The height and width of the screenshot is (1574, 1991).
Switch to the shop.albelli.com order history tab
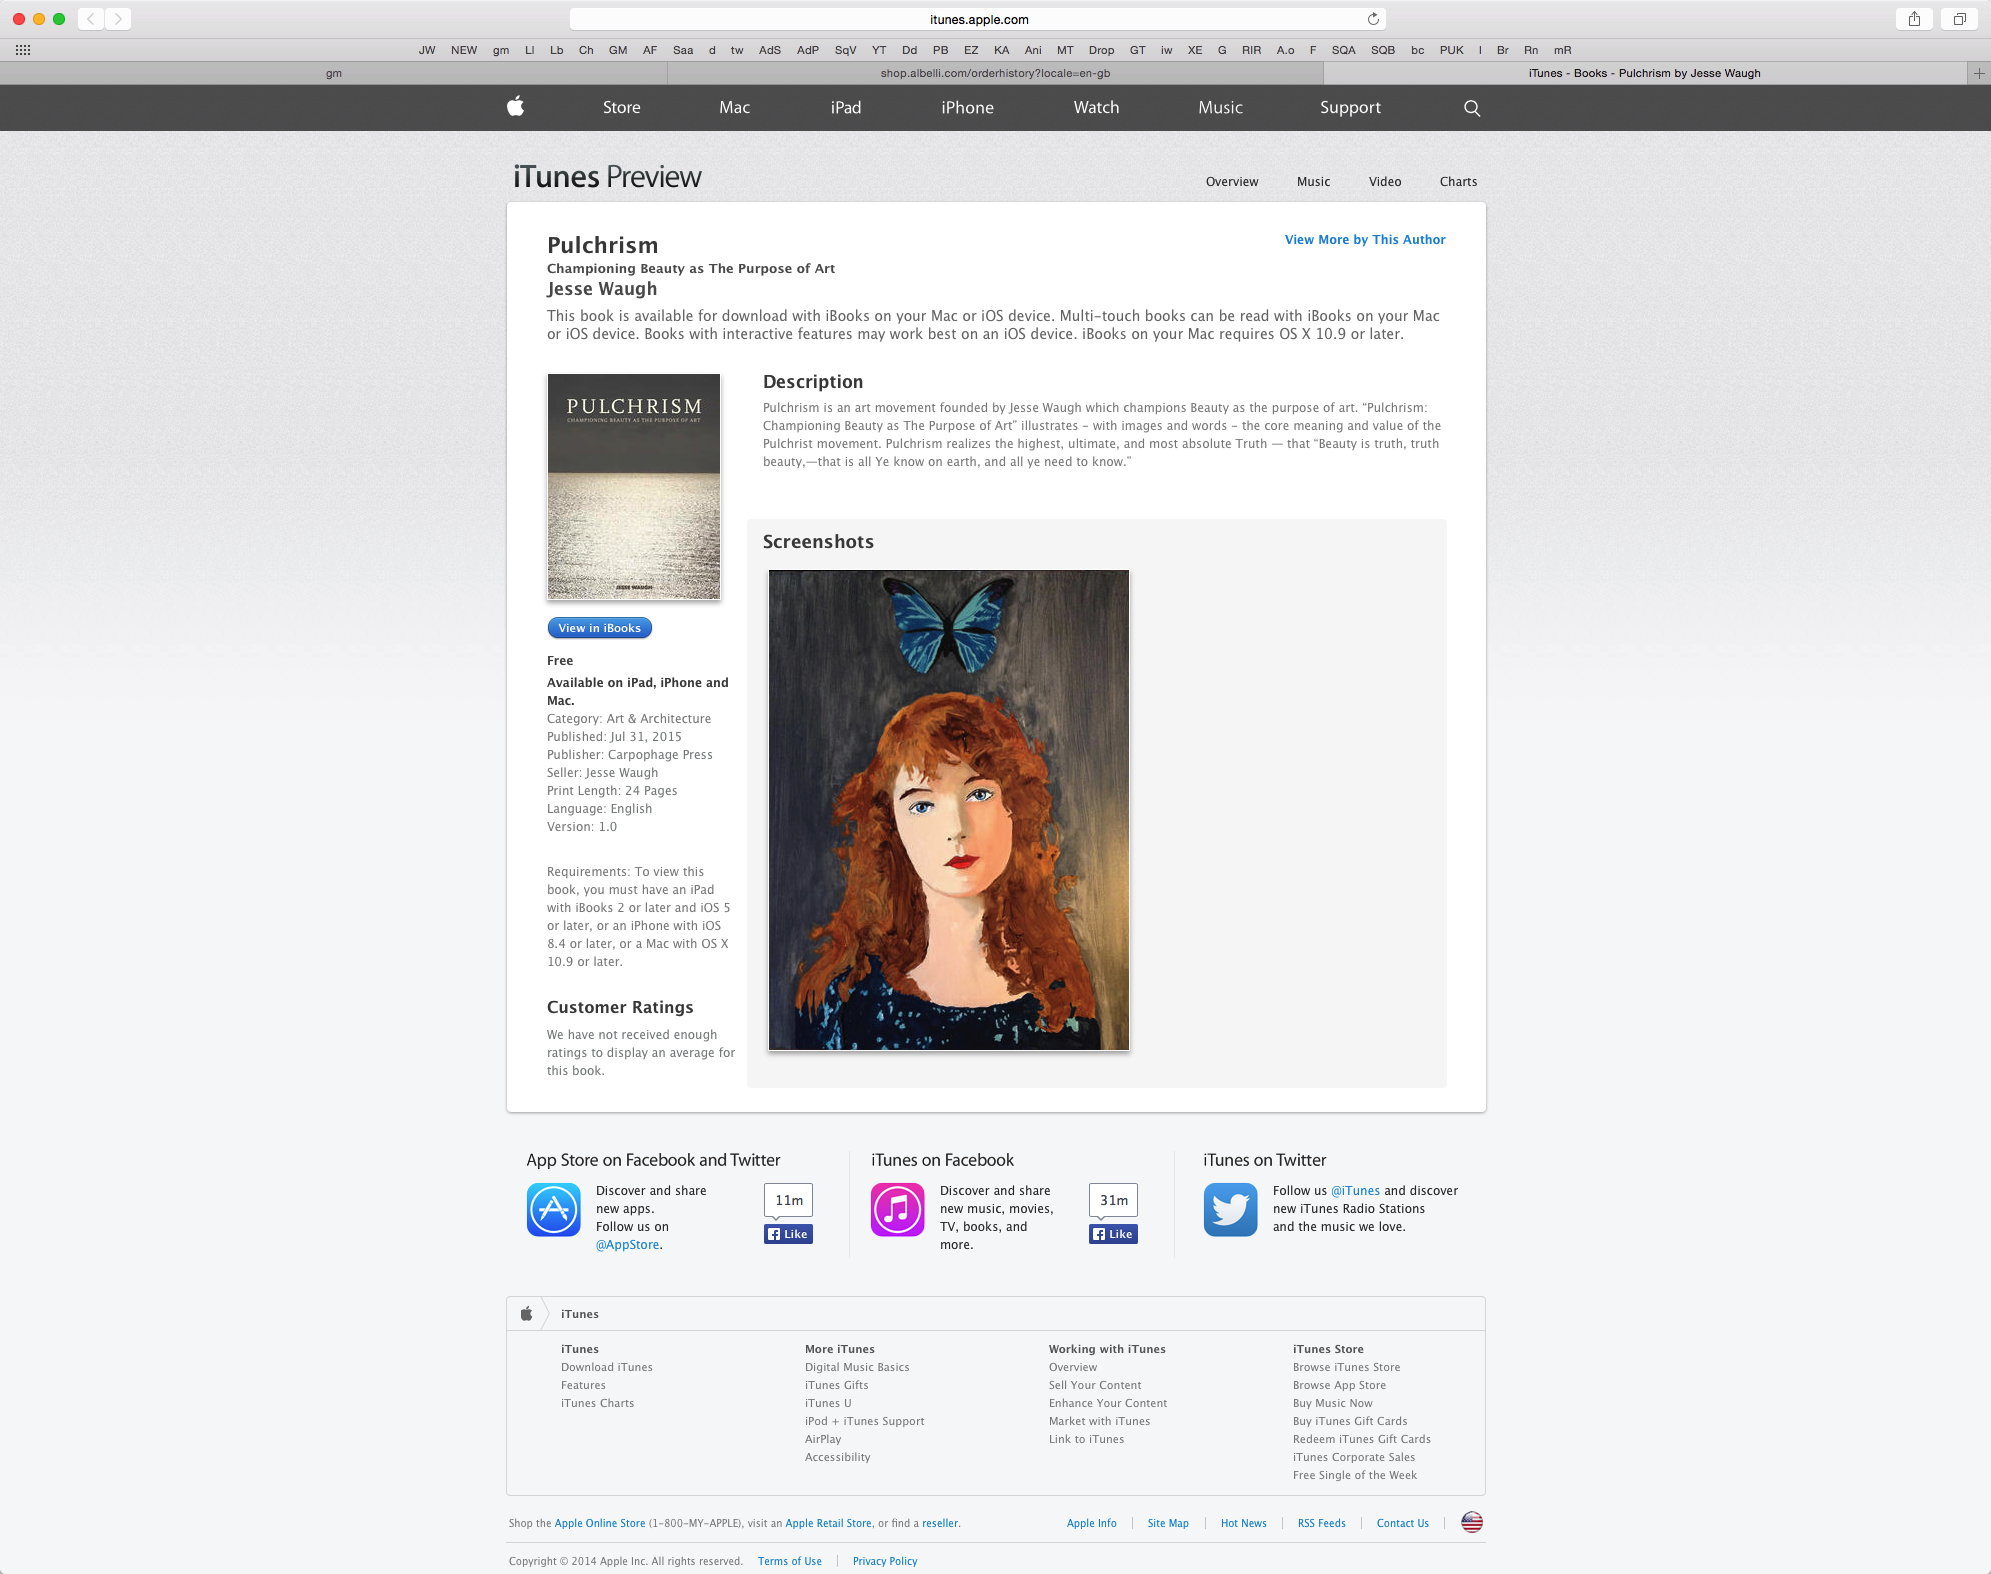tap(995, 73)
